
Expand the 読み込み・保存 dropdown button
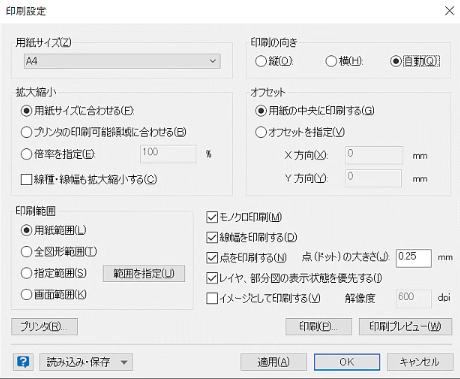86,362
